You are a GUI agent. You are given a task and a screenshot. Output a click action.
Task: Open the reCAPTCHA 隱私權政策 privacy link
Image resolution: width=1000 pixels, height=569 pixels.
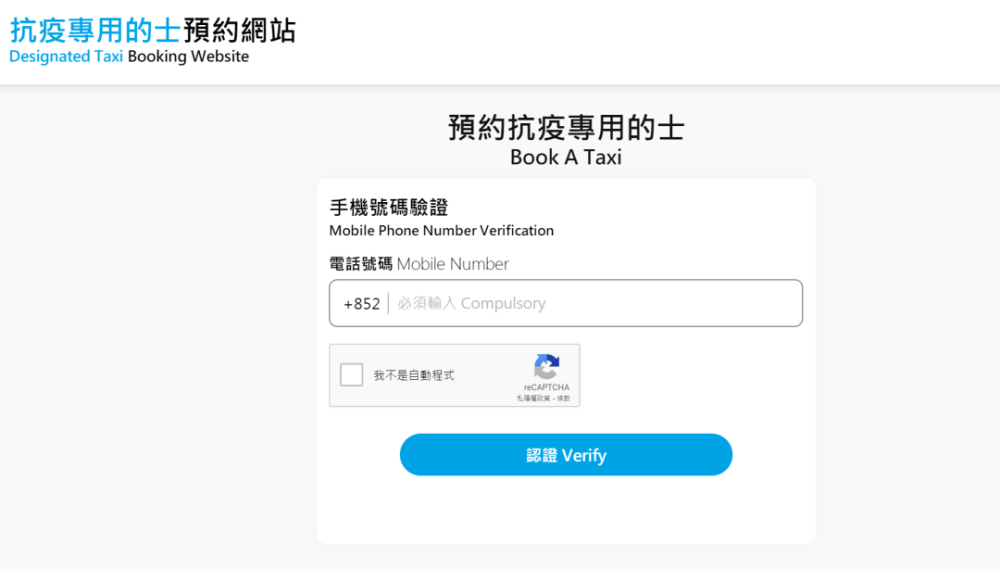[534, 398]
